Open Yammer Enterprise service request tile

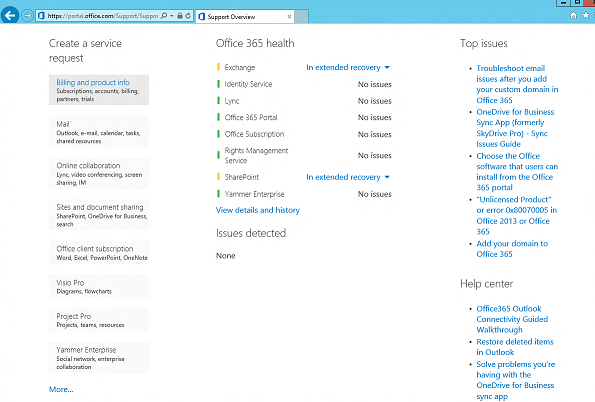(x=99, y=358)
